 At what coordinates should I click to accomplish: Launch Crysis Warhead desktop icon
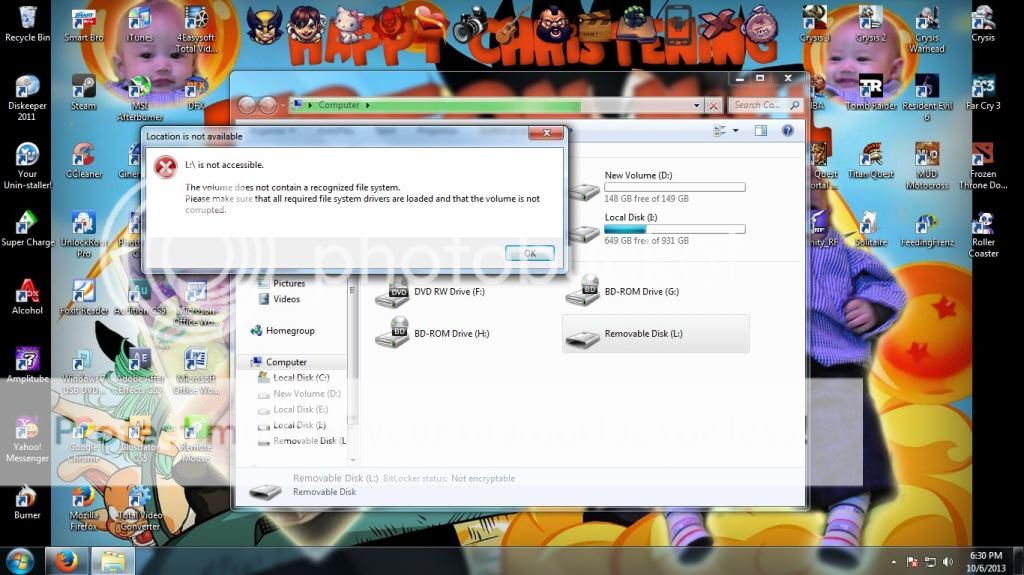click(x=927, y=30)
